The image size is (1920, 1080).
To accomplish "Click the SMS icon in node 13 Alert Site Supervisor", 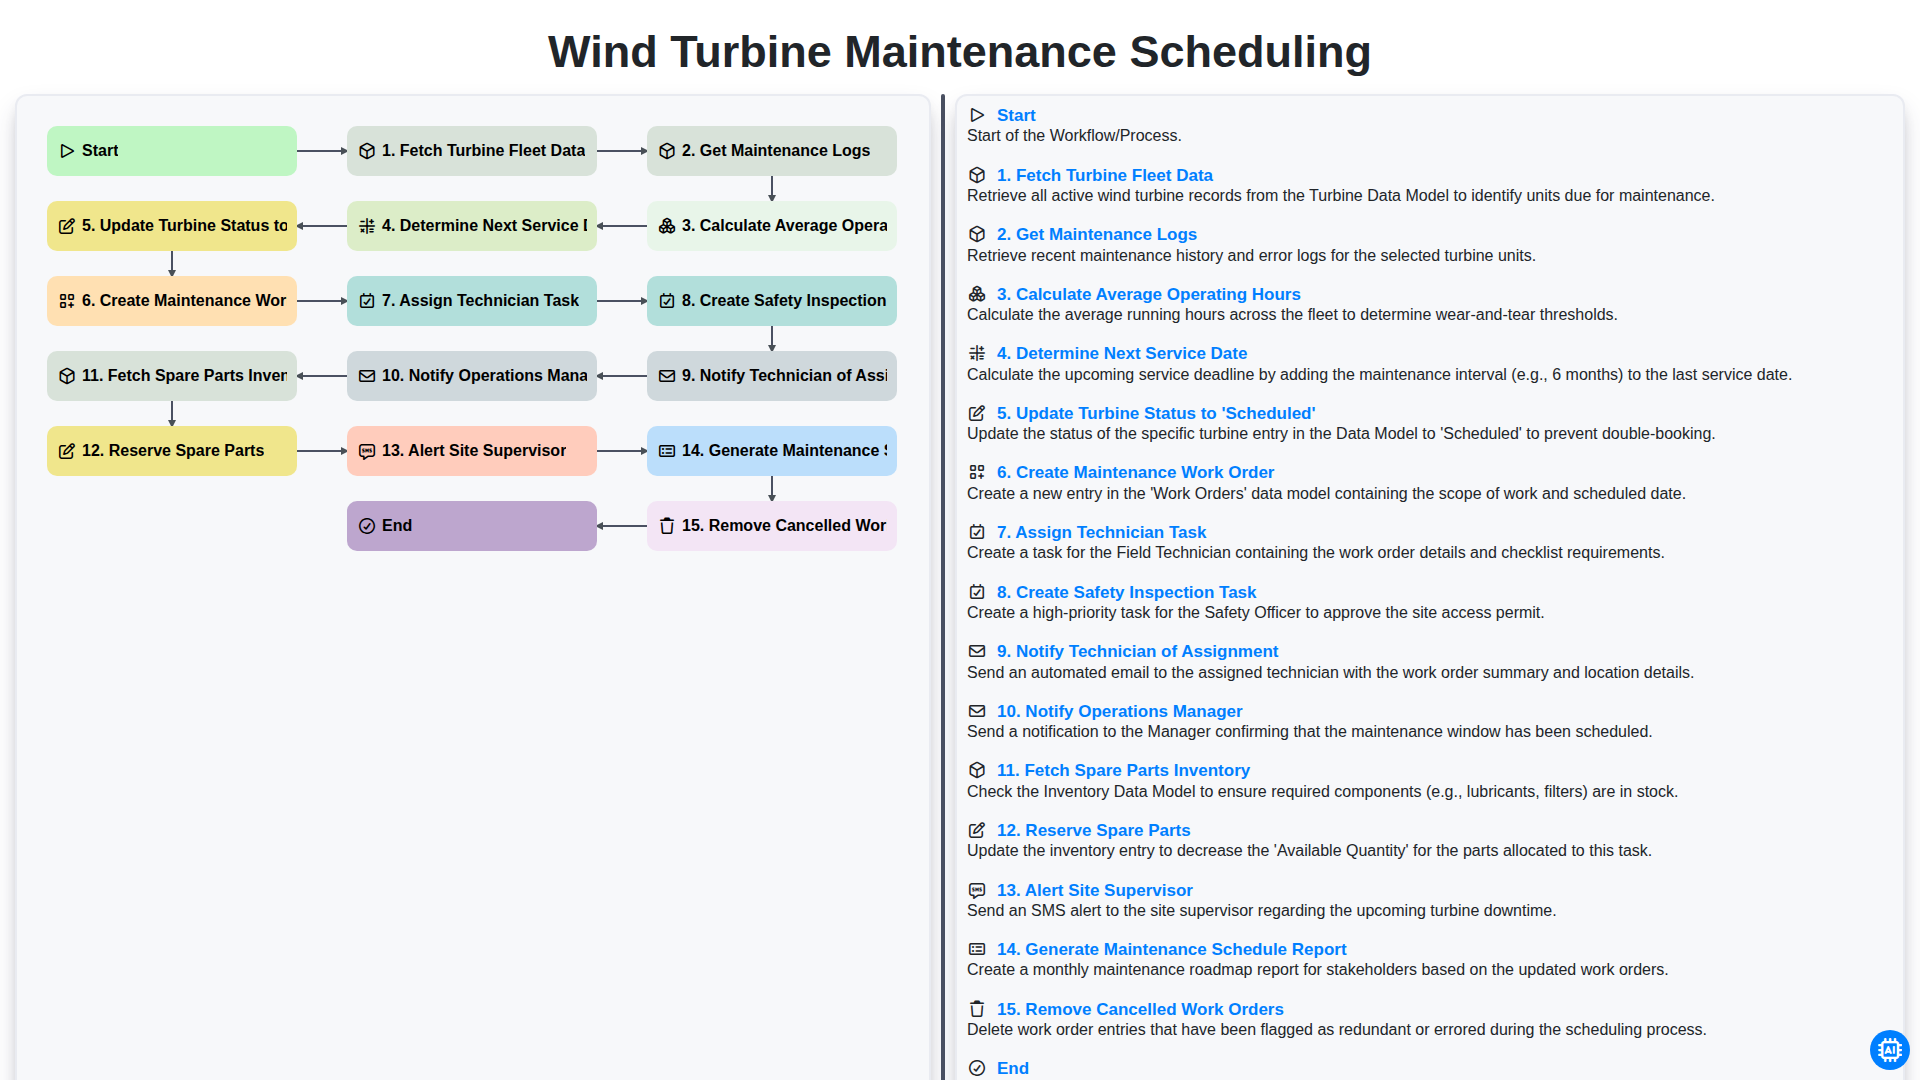I will tap(367, 451).
